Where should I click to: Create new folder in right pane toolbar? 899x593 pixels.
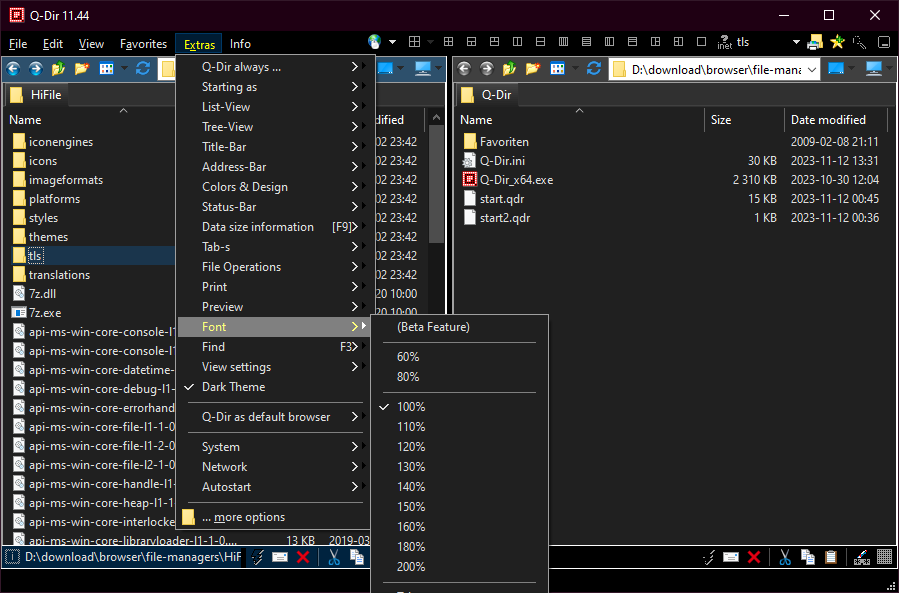coord(533,69)
